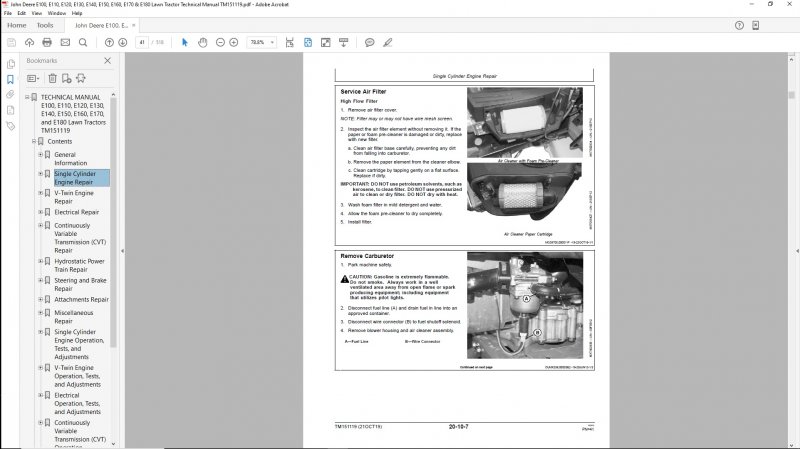The image size is (800, 449).
Task: Print the document using printer icon
Action: pos(47,42)
